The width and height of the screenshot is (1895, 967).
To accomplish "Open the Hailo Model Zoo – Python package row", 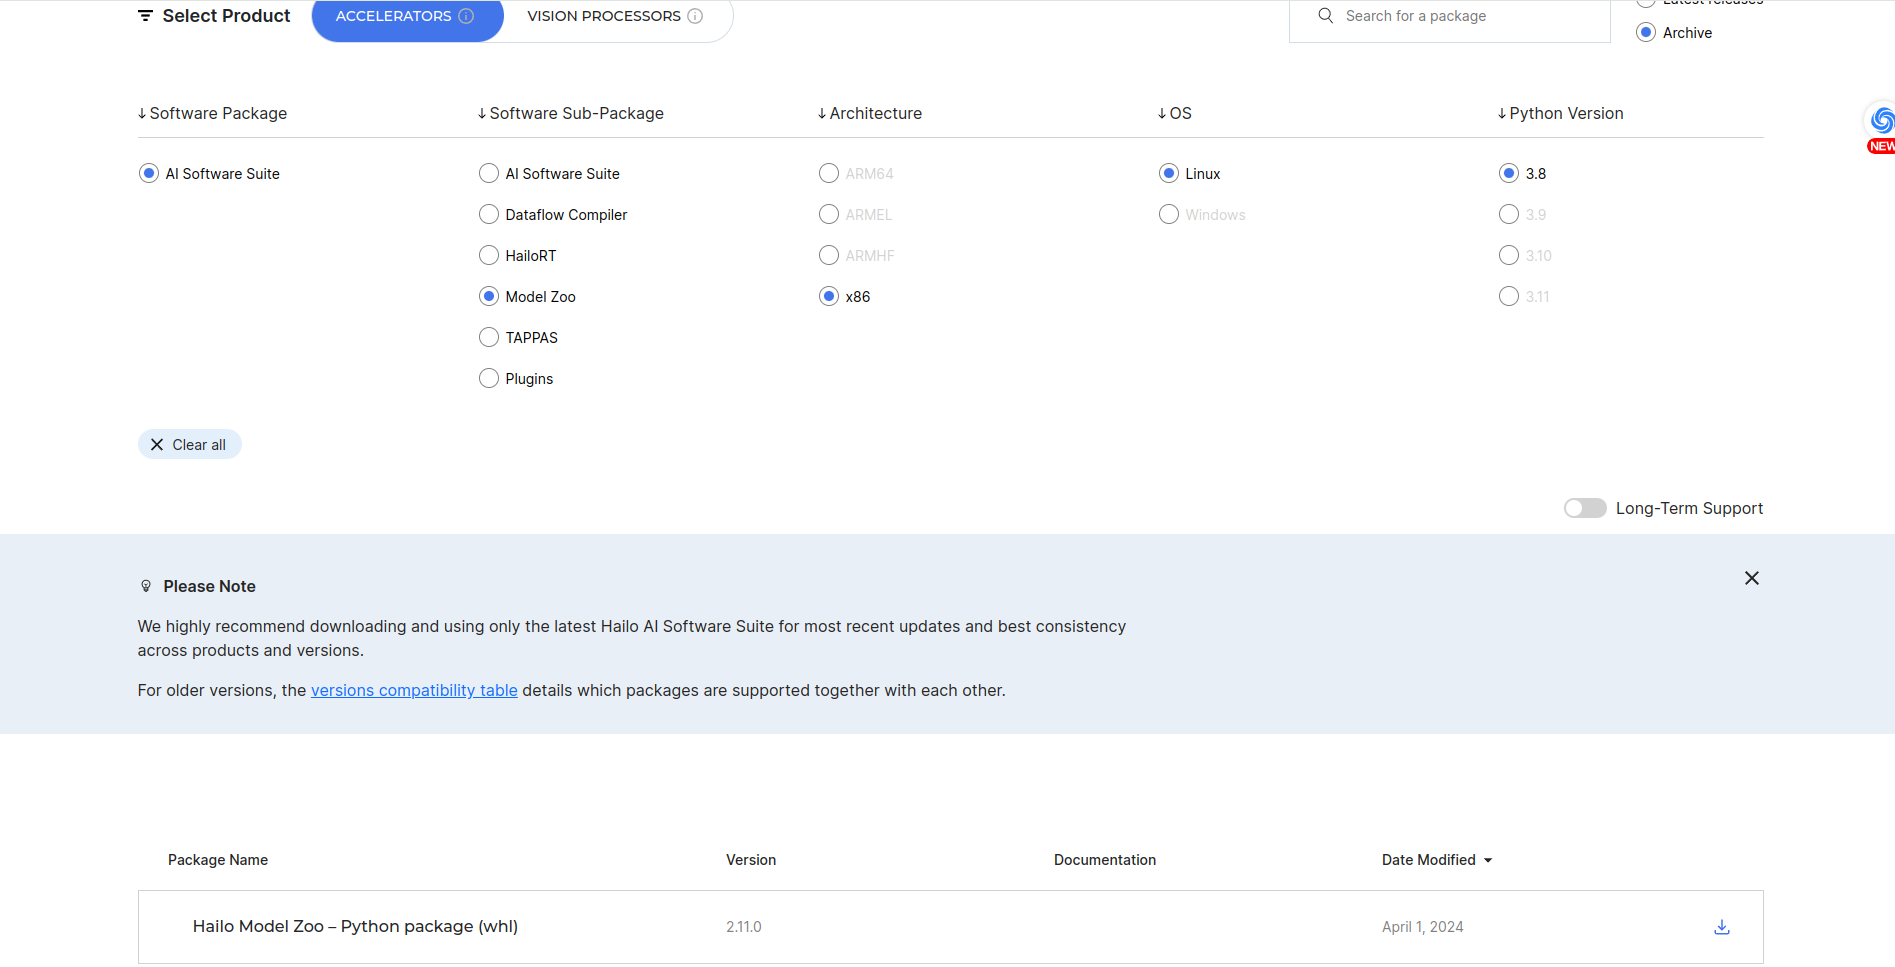I will (x=950, y=927).
